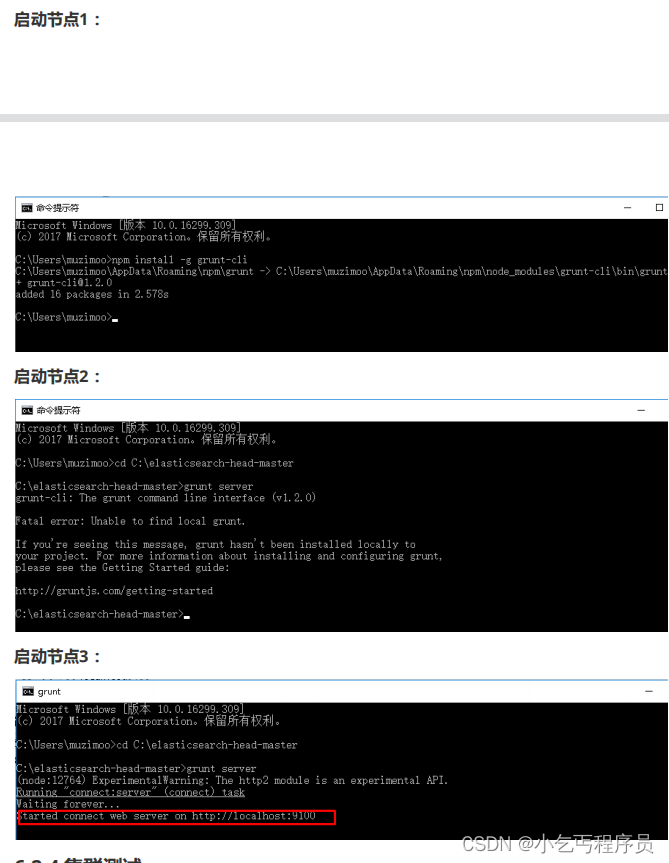Click the 'npm install -g grunt-cli' command line

tap(131, 260)
